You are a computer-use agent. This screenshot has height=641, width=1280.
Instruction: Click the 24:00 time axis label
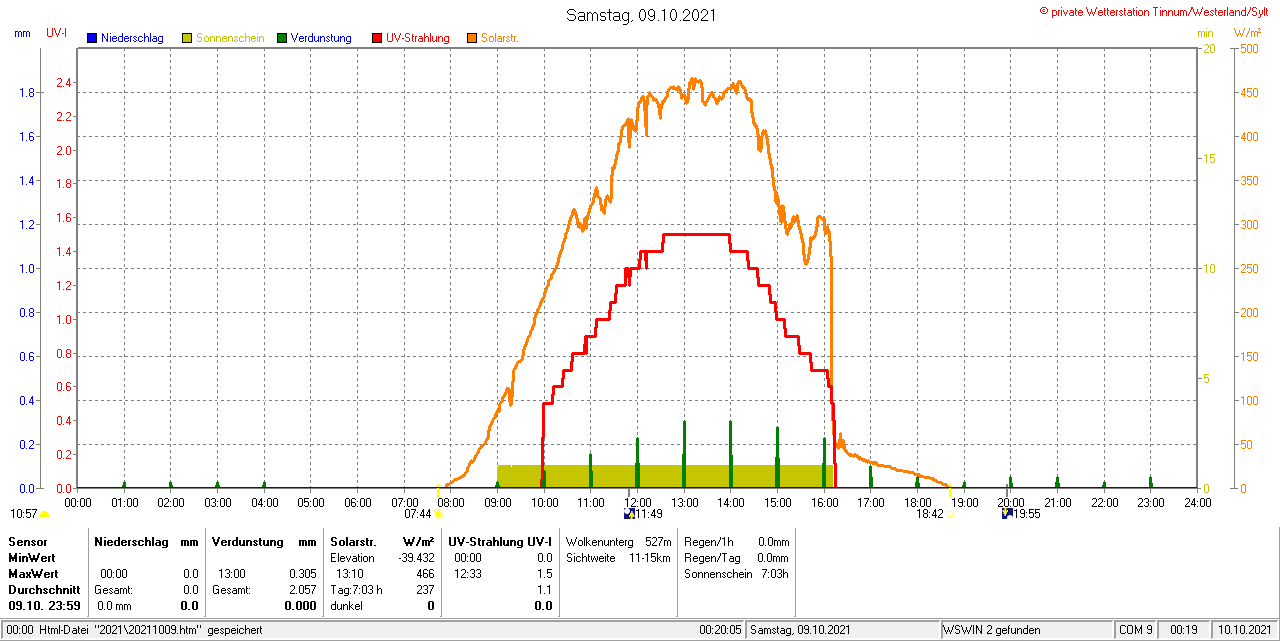1197,502
